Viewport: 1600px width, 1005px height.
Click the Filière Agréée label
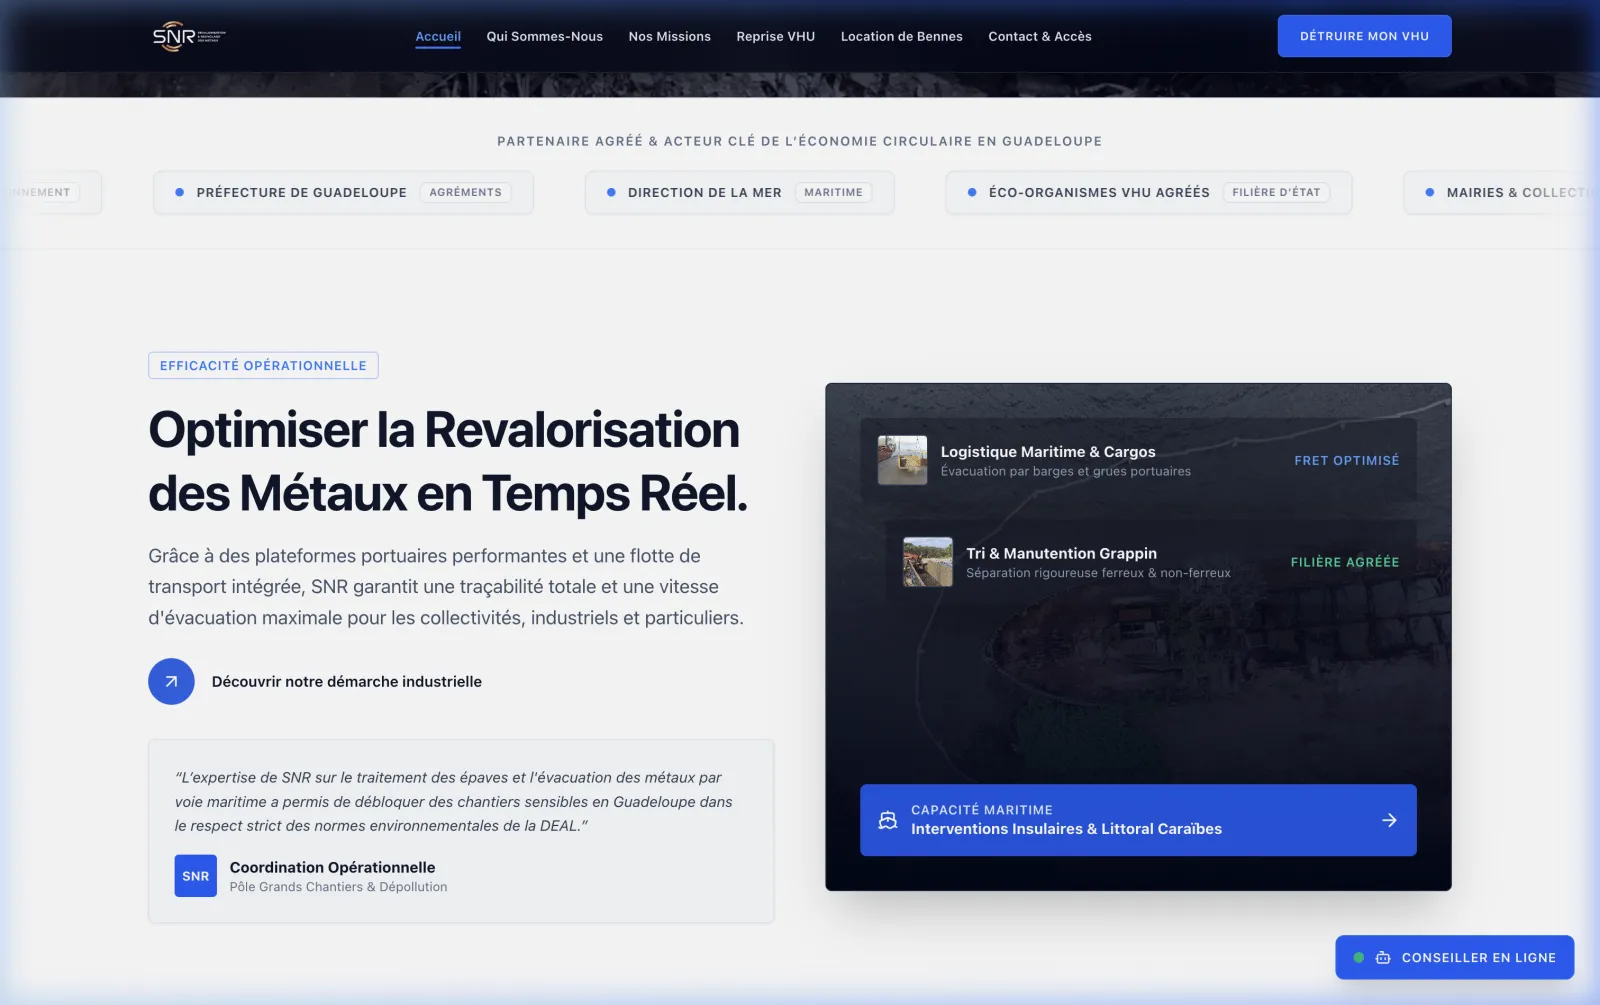(1344, 562)
